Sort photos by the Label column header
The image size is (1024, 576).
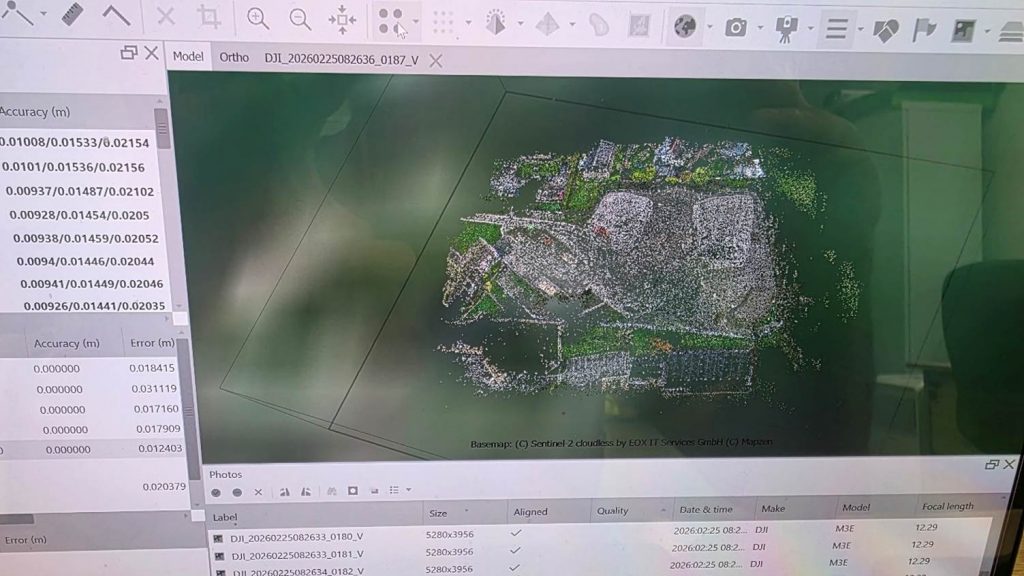225,517
